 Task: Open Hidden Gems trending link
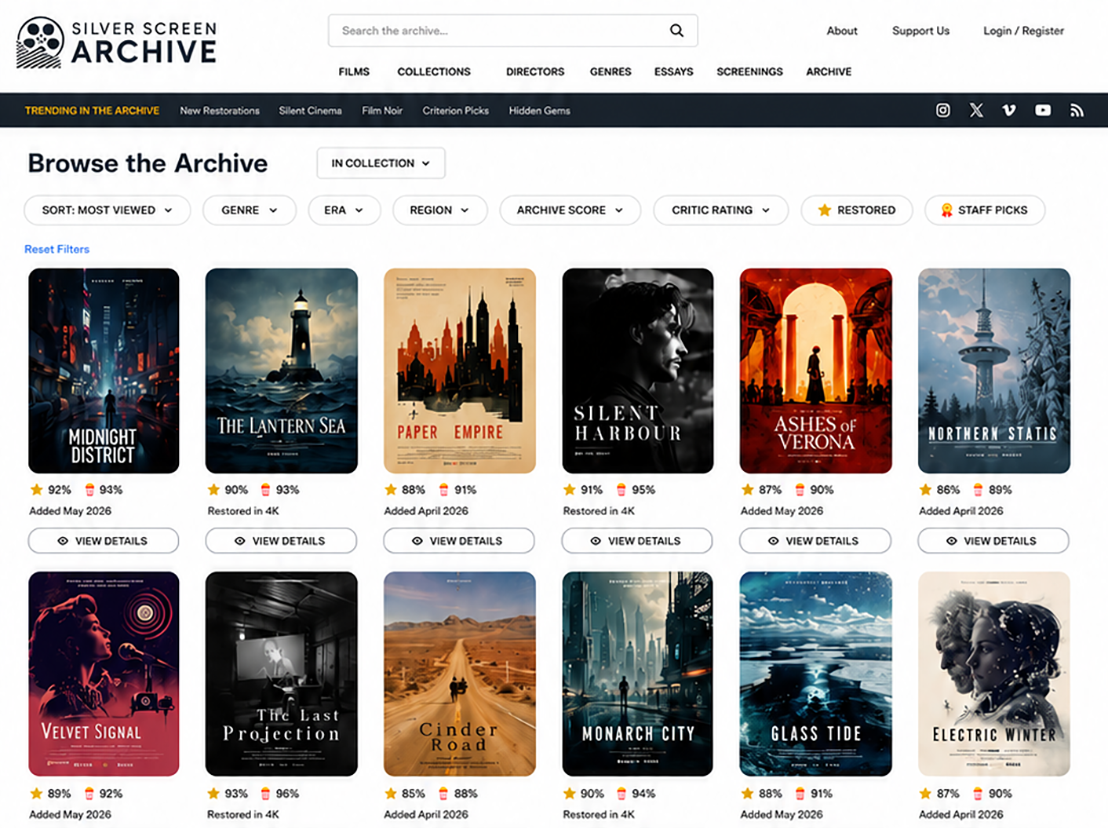(539, 110)
